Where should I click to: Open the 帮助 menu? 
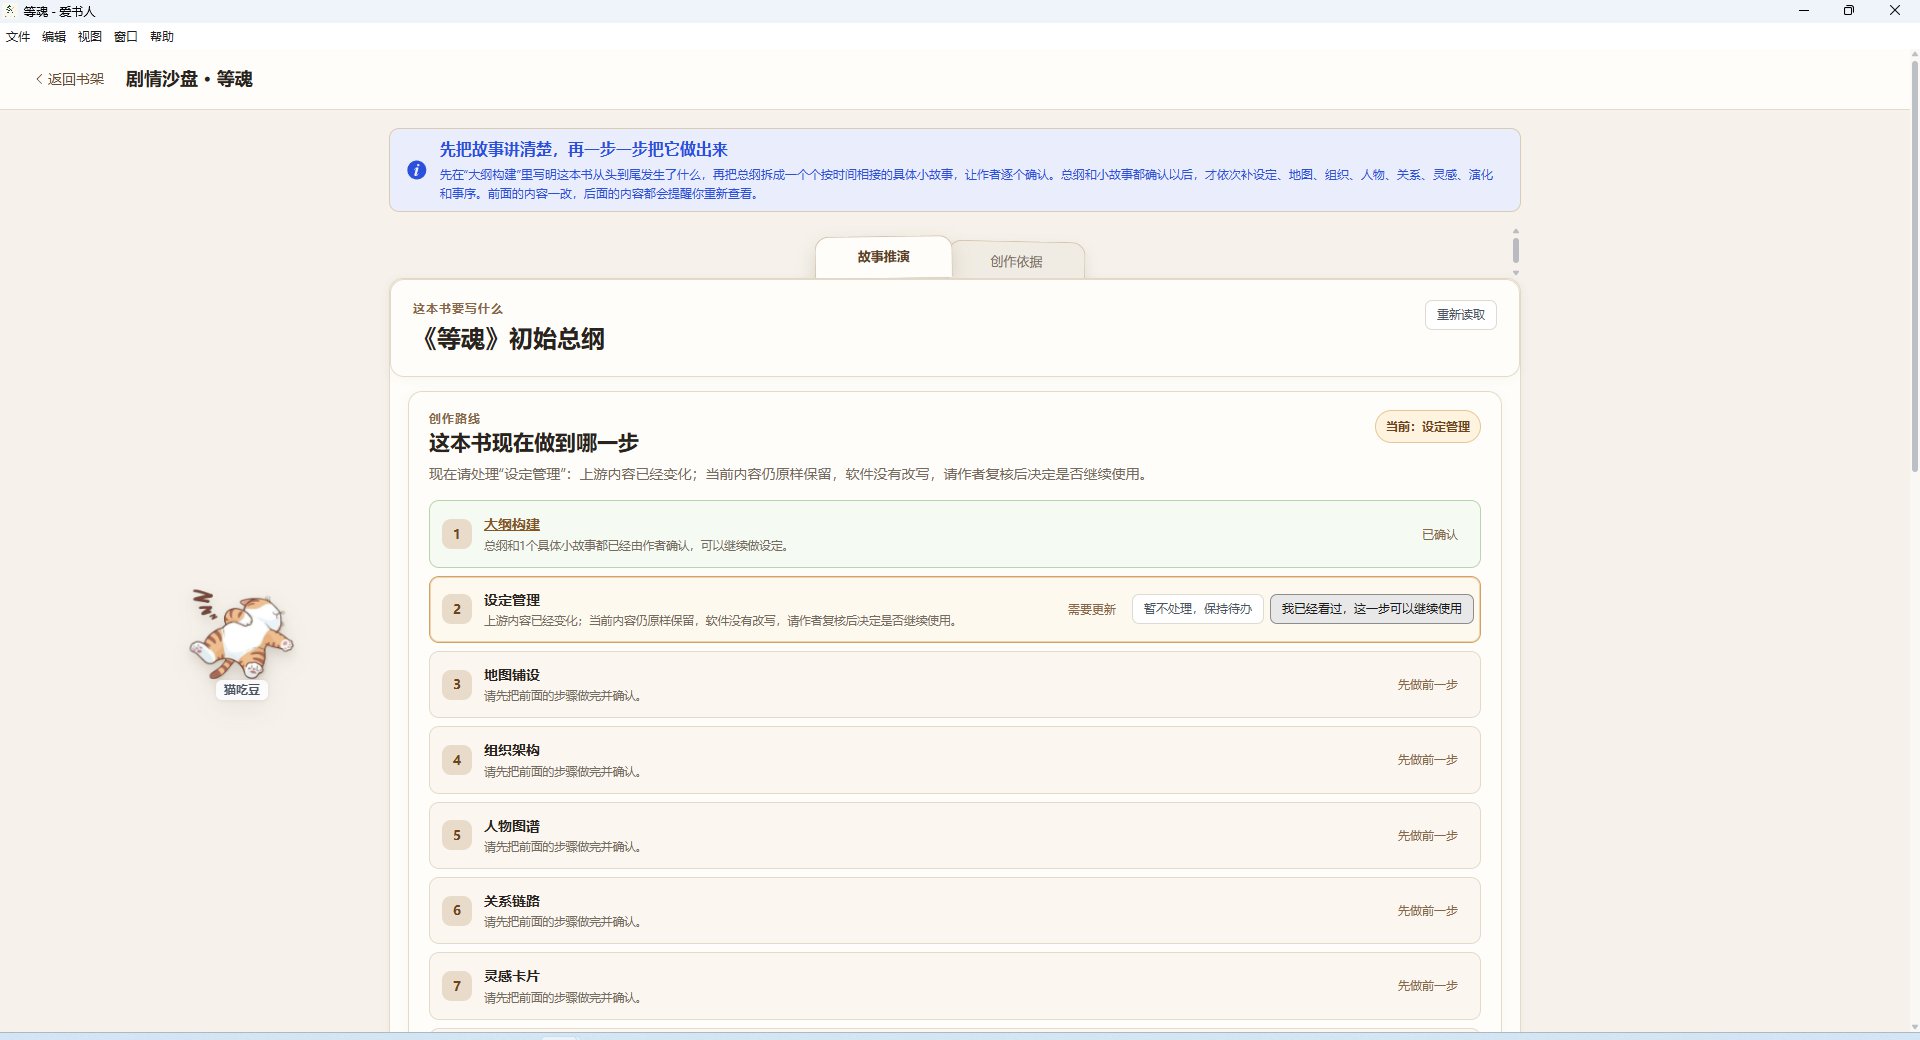[x=162, y=37]
